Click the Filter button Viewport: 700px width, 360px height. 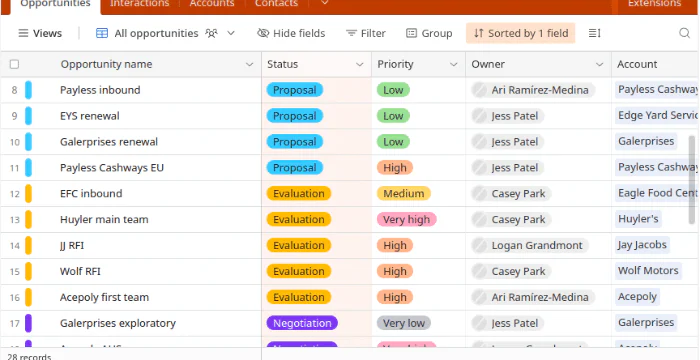[x=366, y=33]
